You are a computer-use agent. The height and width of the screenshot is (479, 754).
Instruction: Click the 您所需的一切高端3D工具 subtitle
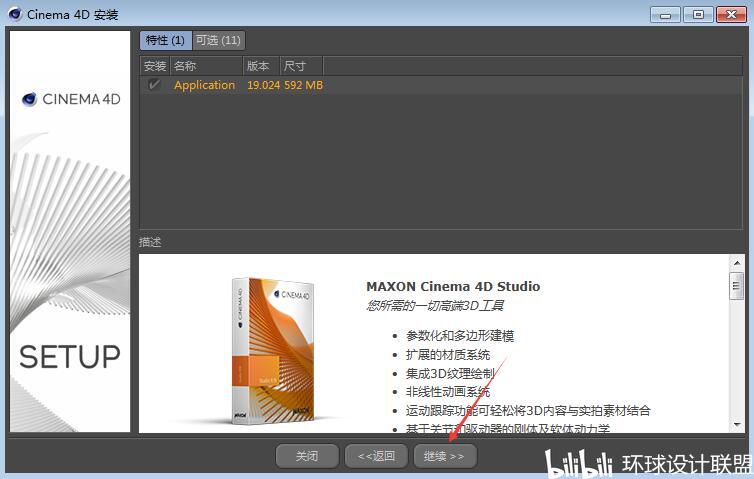coord(435,306)
